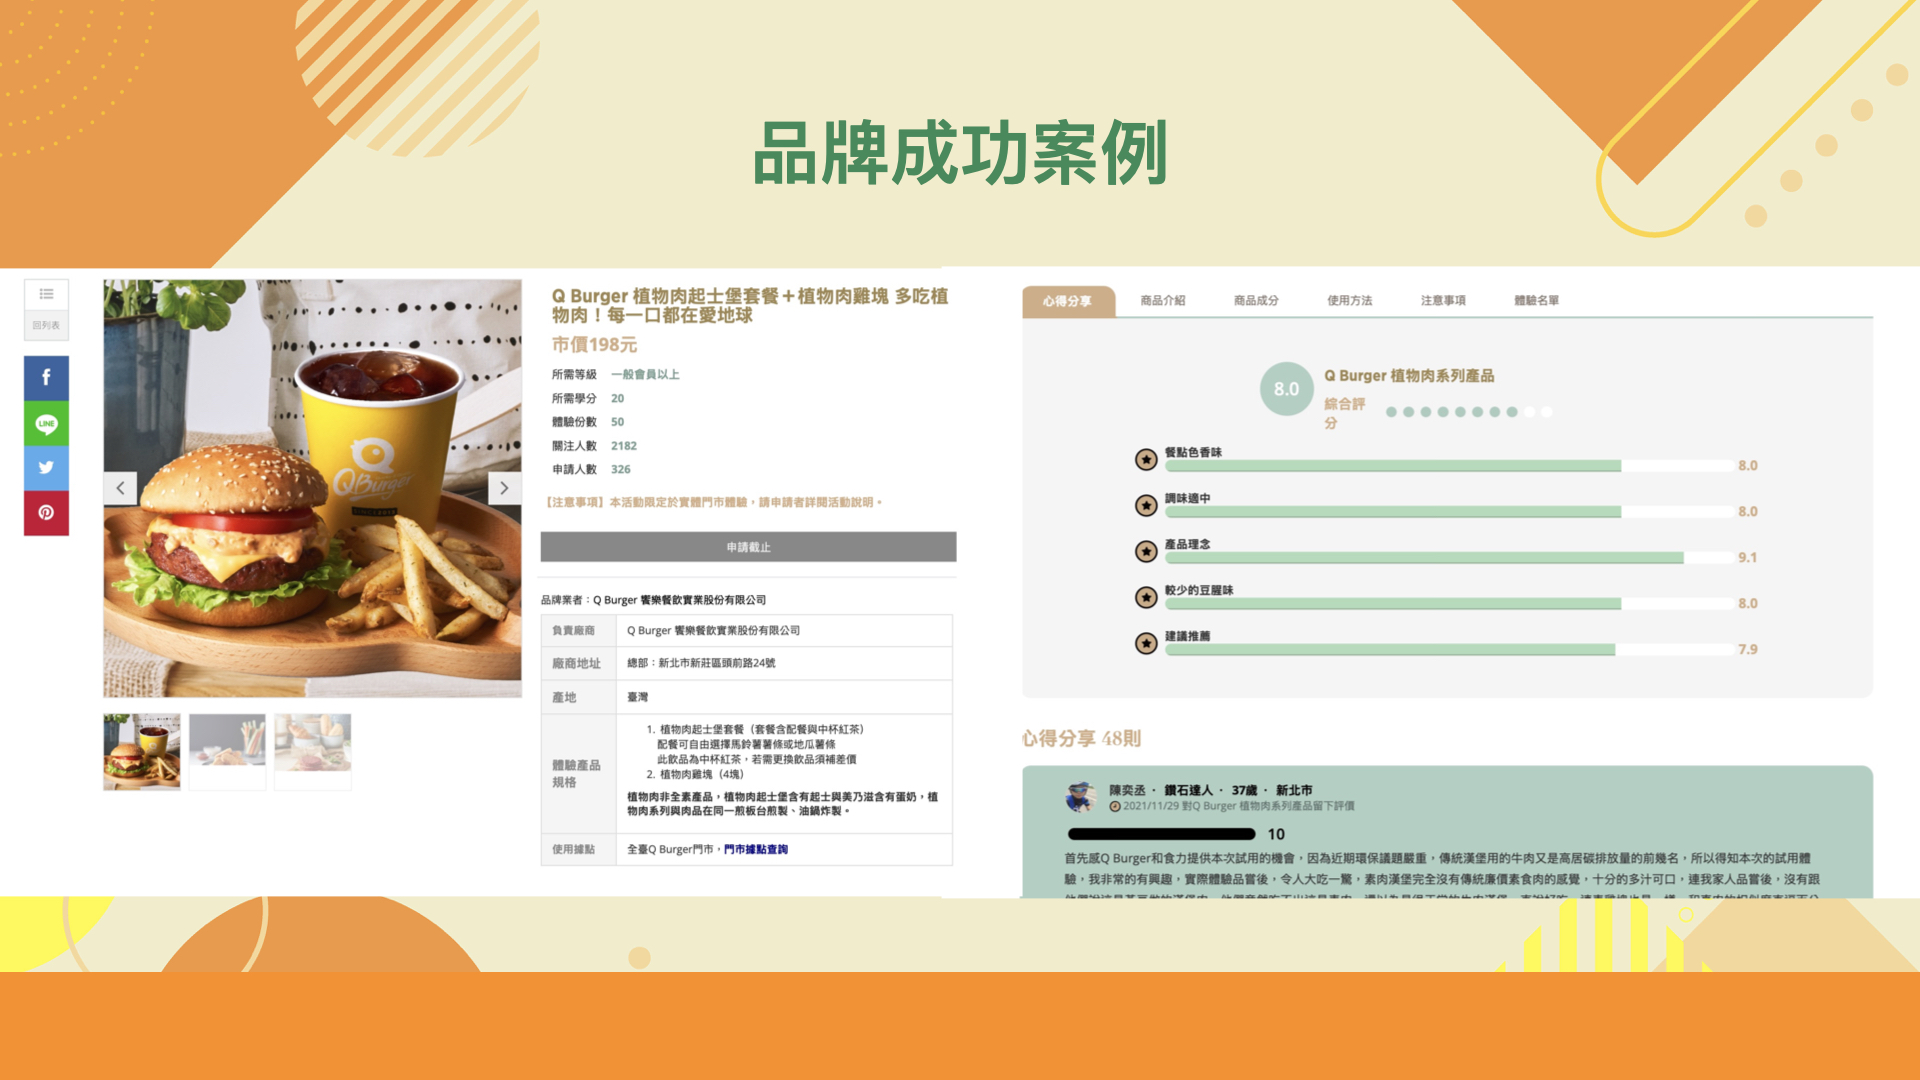Viewport: 1920px width, 1080px height.
Task: Click the reviewer's black score bar
Action: (x=1161, y=834)
